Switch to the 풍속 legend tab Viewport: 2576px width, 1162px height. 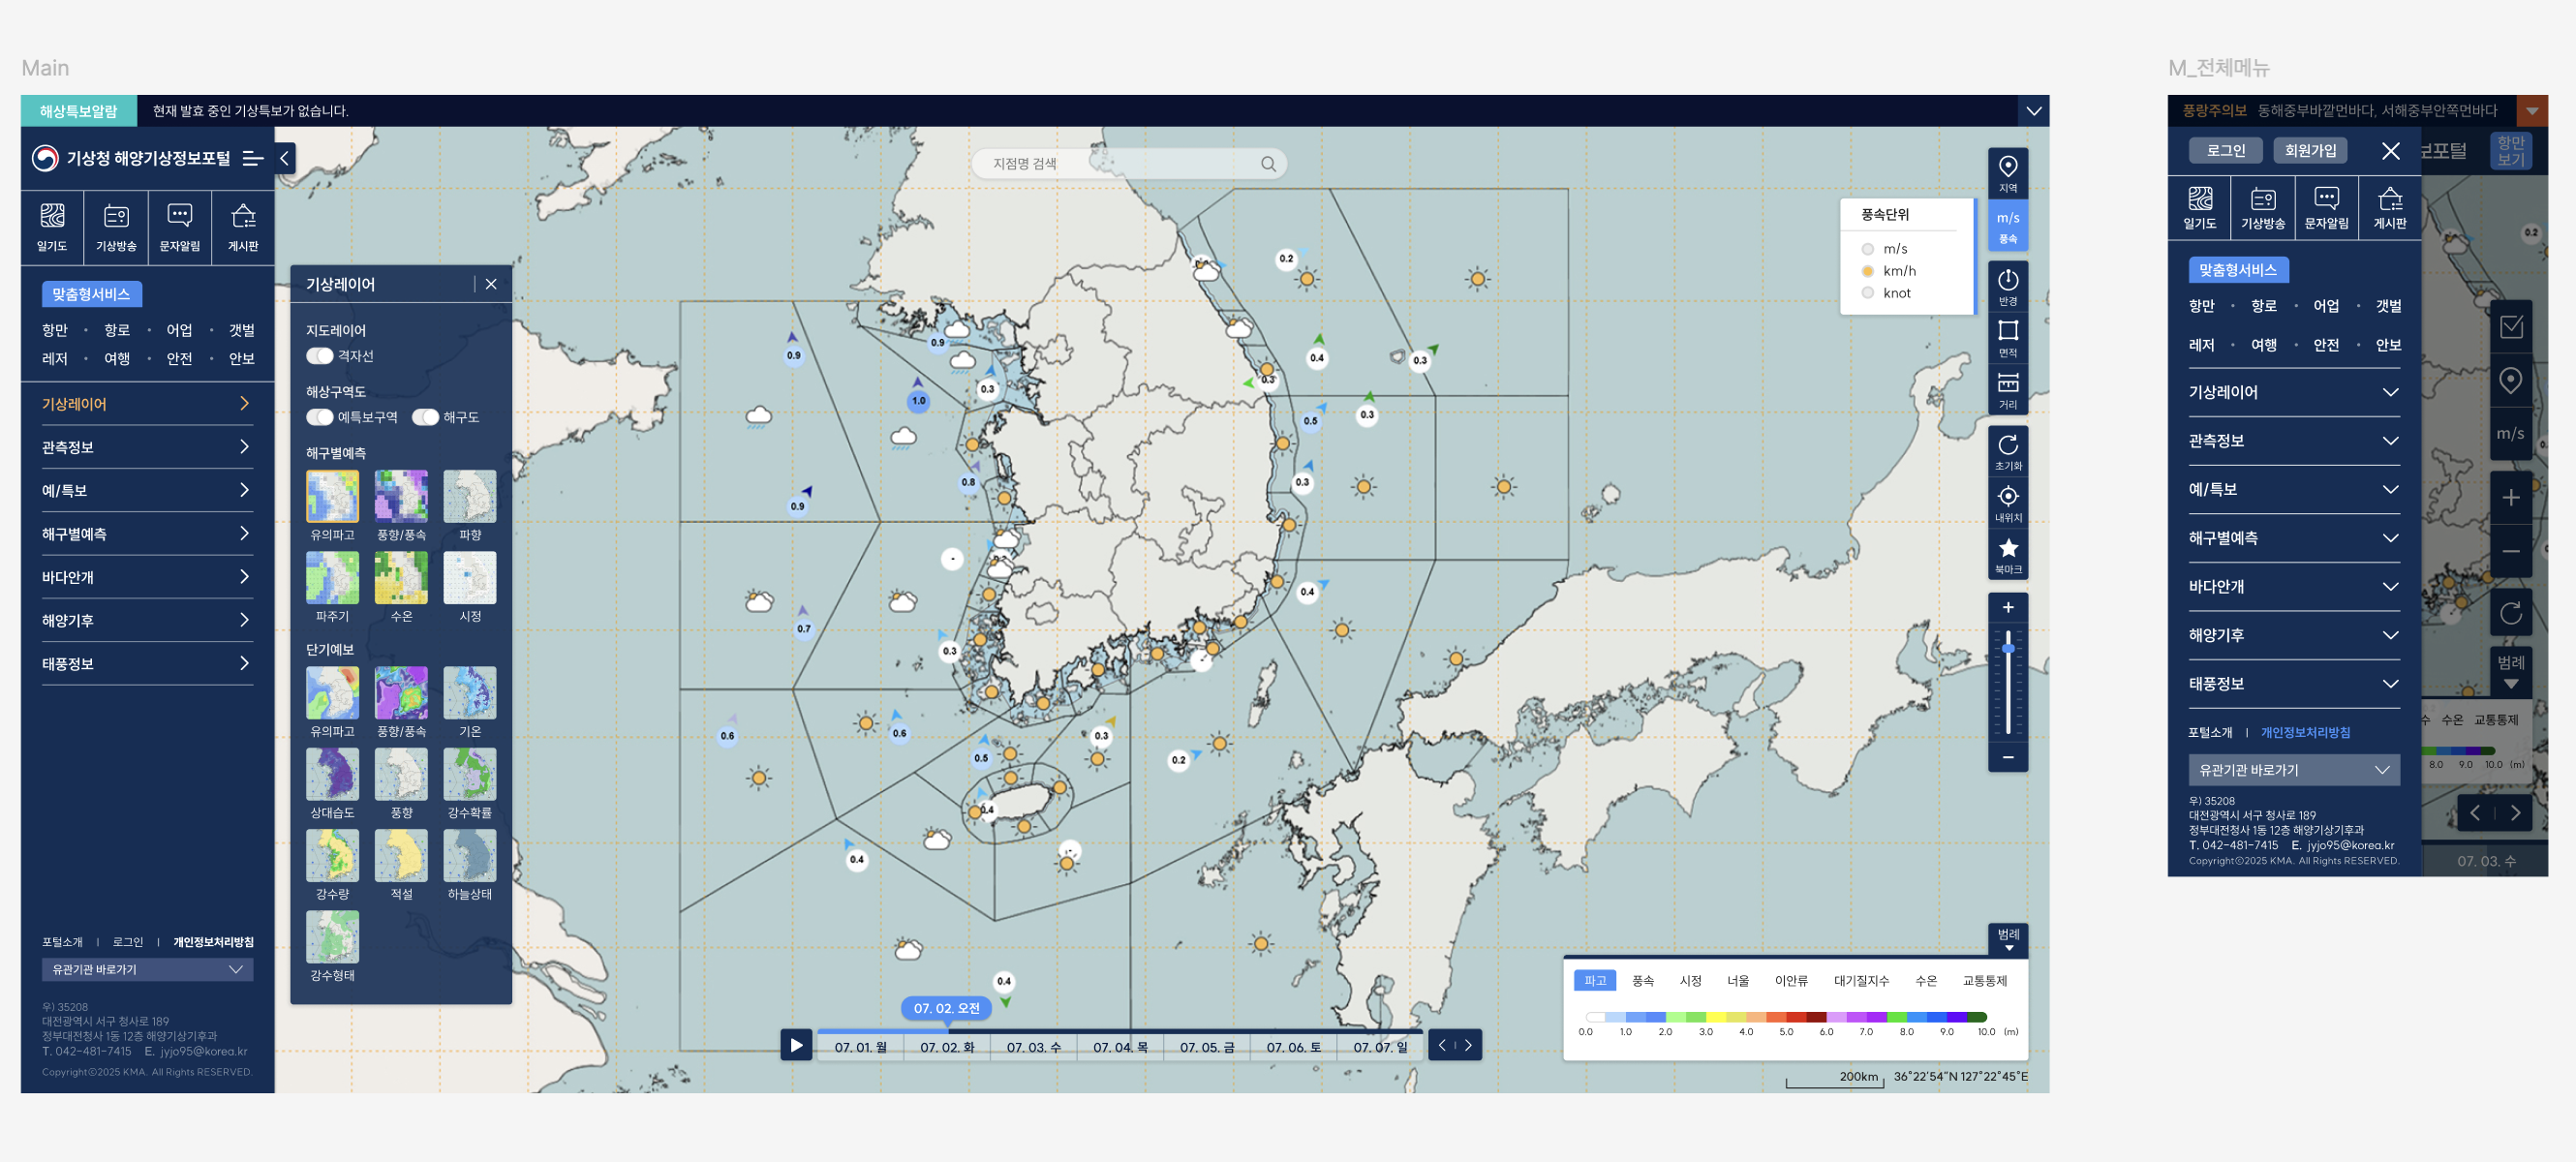tap(1642, 980)
